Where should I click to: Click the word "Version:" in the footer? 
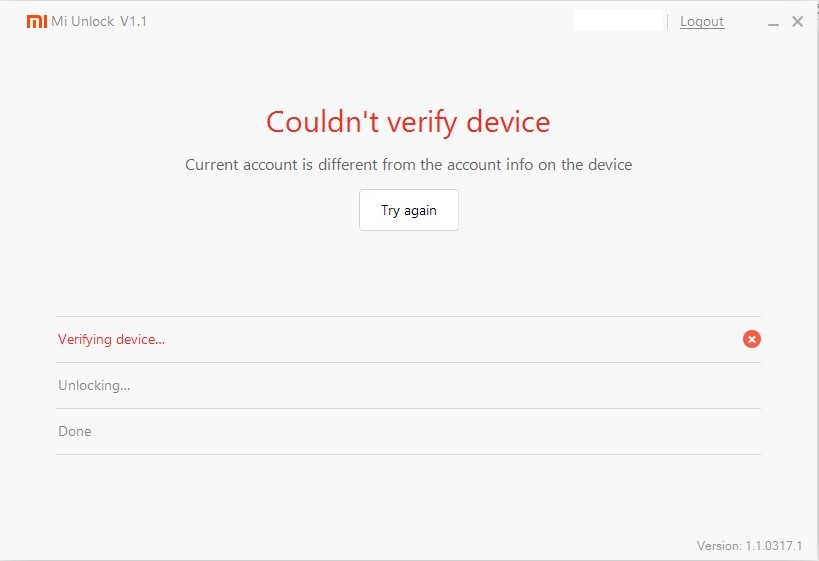tap(720, 546)
